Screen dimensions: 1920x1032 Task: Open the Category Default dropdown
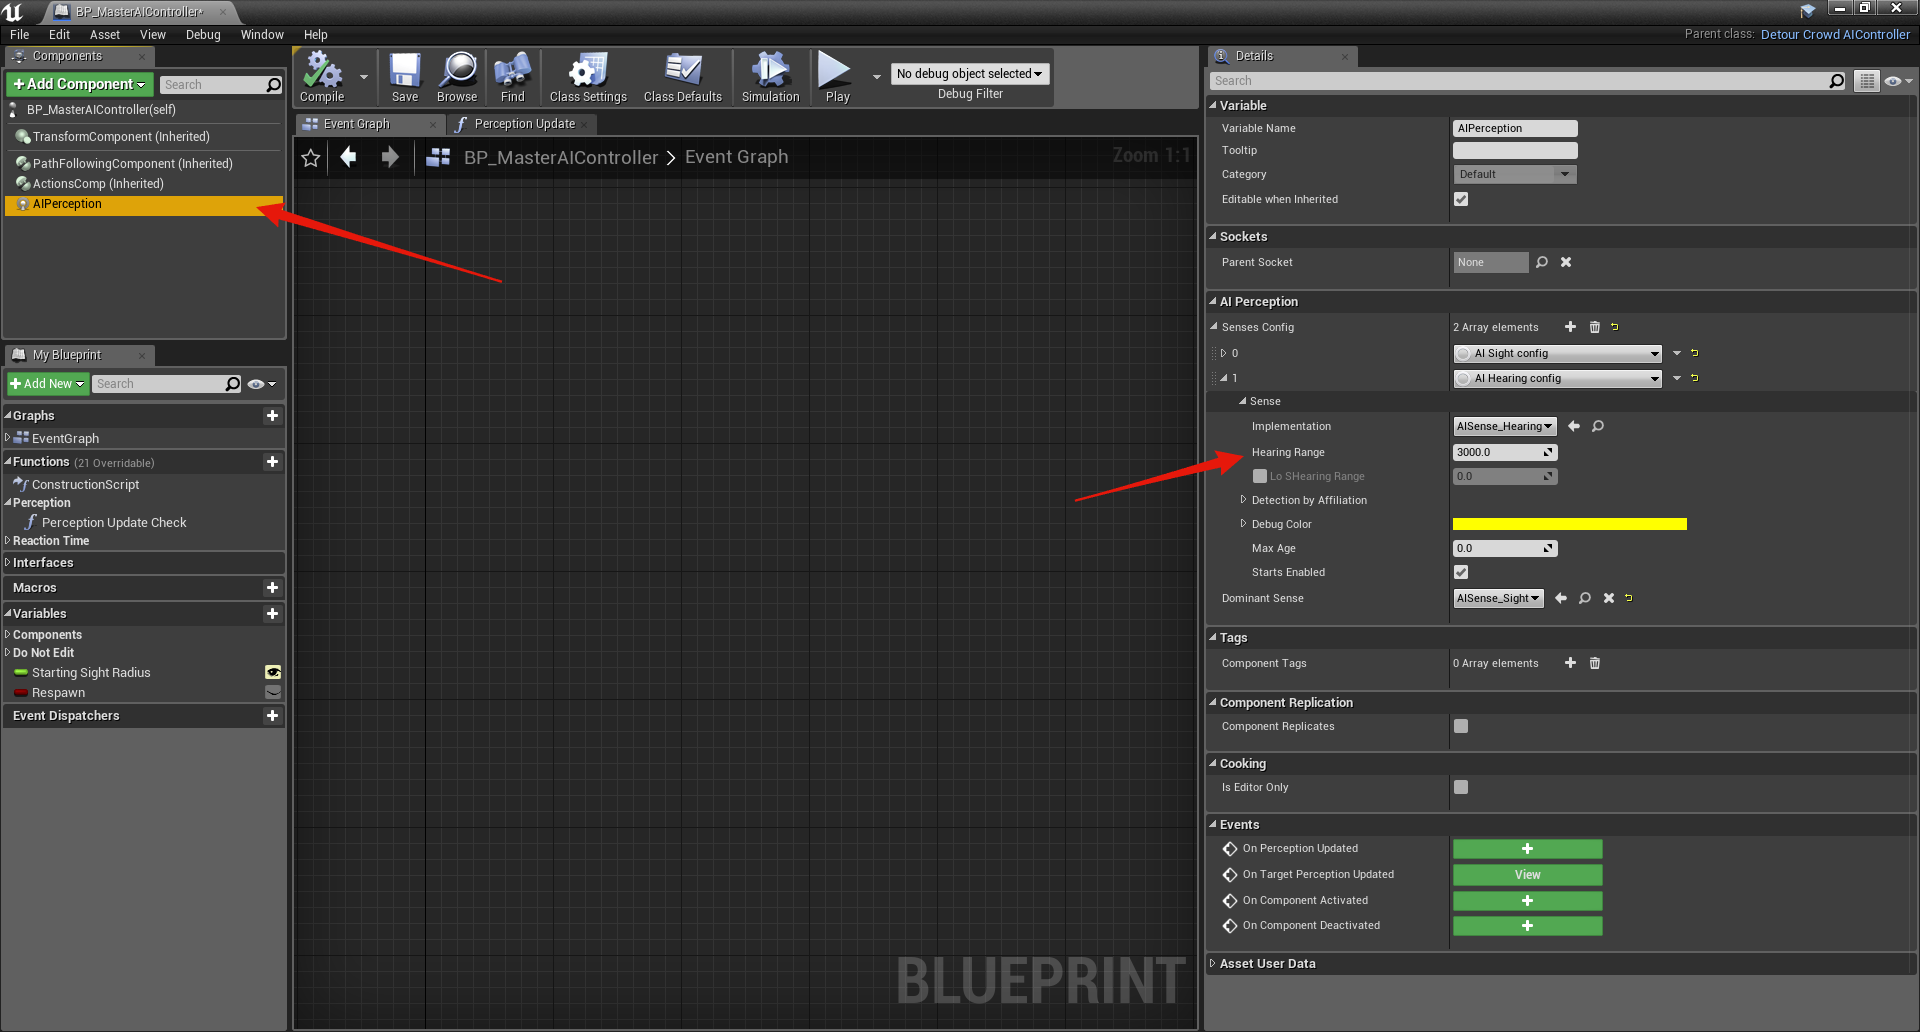[x=1514, y=174]
